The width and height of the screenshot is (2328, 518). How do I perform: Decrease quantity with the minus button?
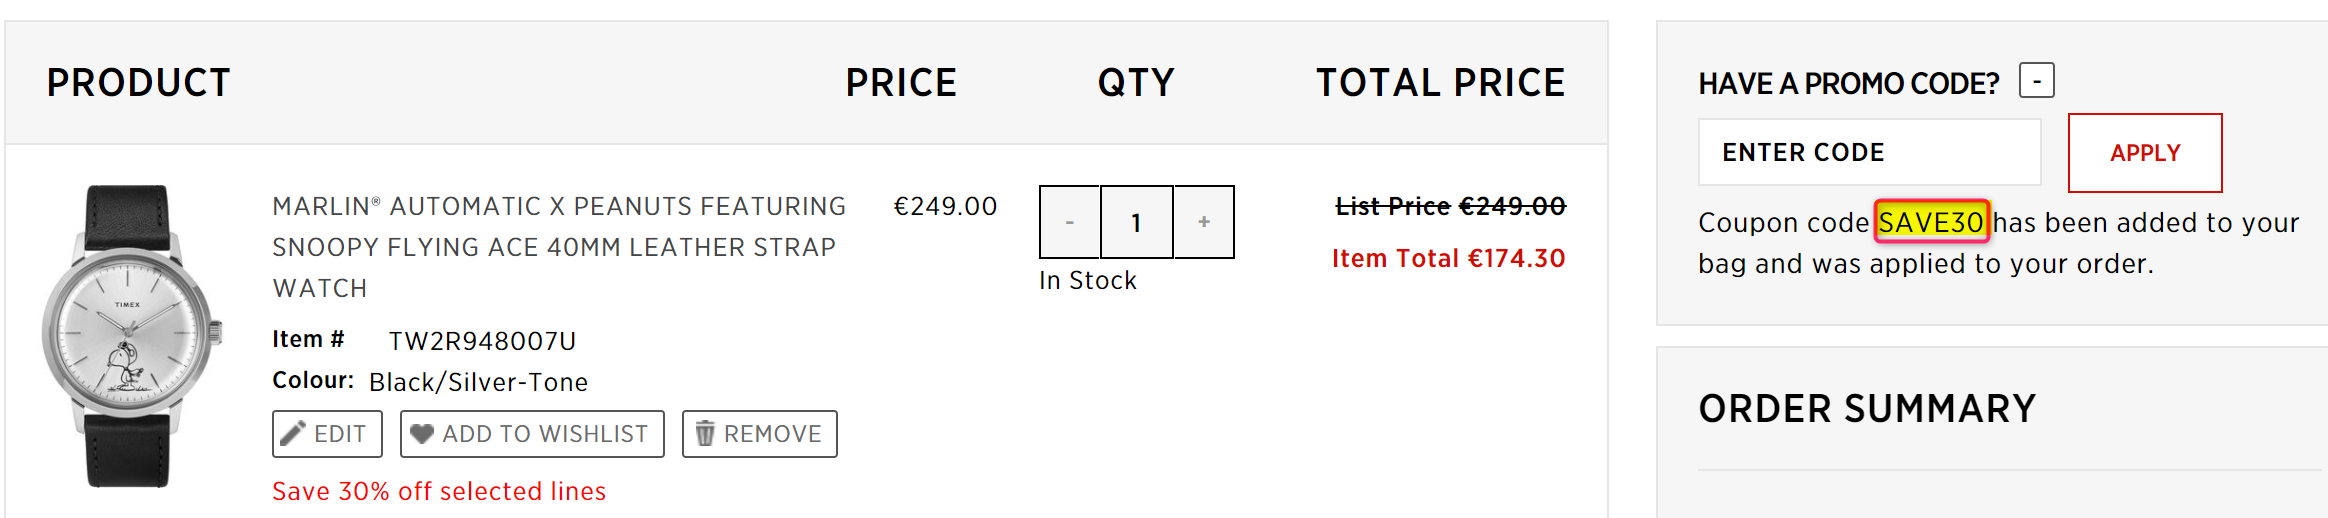tap(1069, 222)
